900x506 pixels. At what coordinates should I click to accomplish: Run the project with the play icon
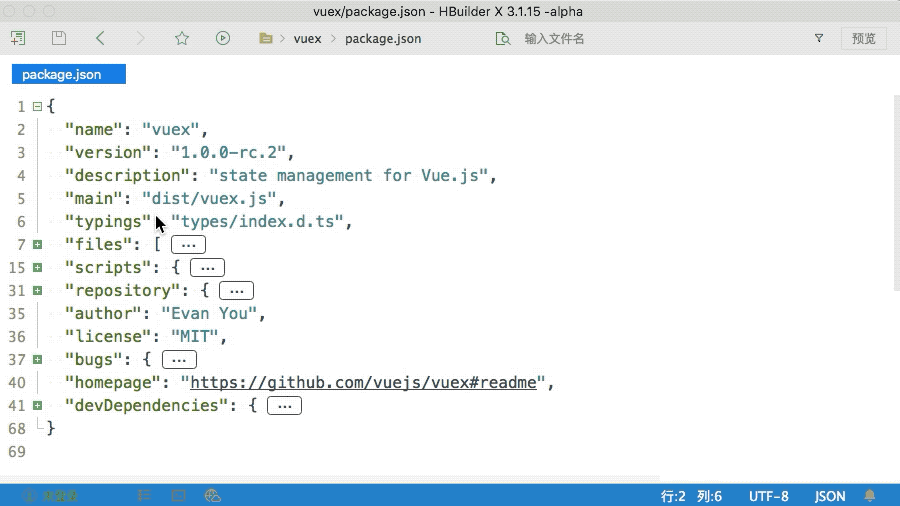click(223, 38)
